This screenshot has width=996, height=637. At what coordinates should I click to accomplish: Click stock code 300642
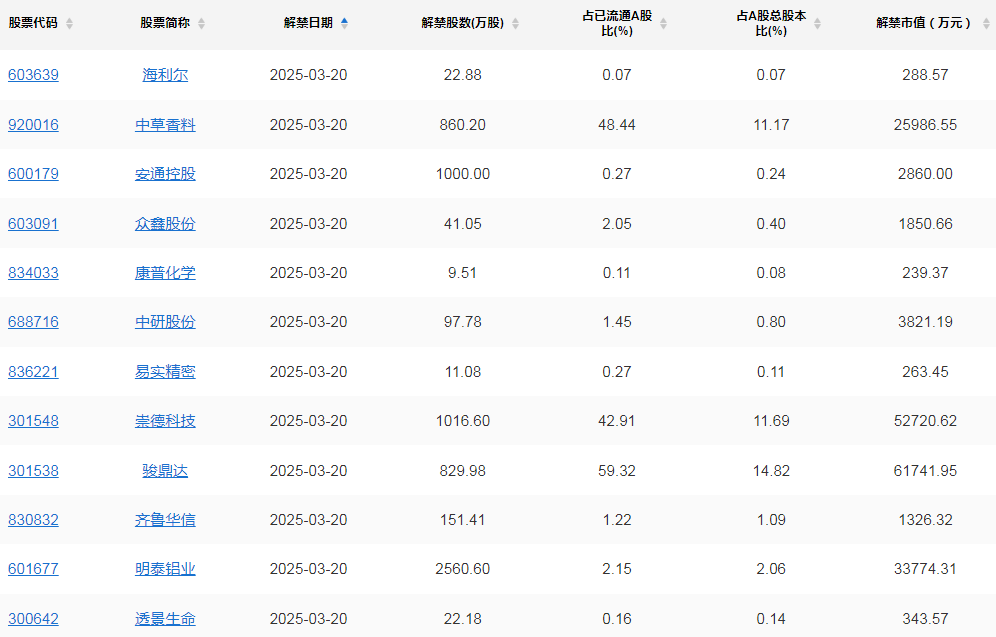[33, 619]
